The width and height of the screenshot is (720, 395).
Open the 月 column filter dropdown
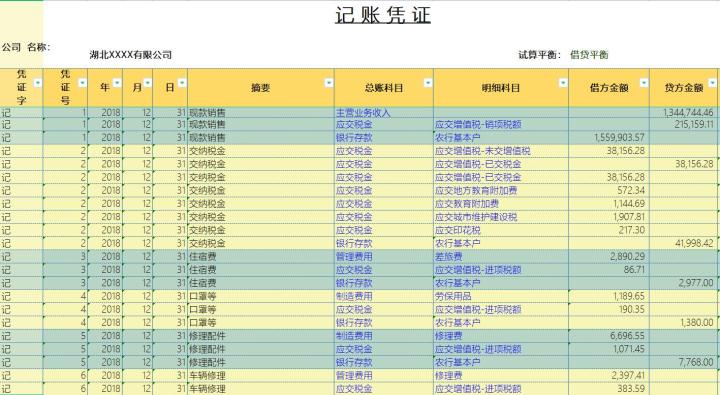click(x=147, y=83)
